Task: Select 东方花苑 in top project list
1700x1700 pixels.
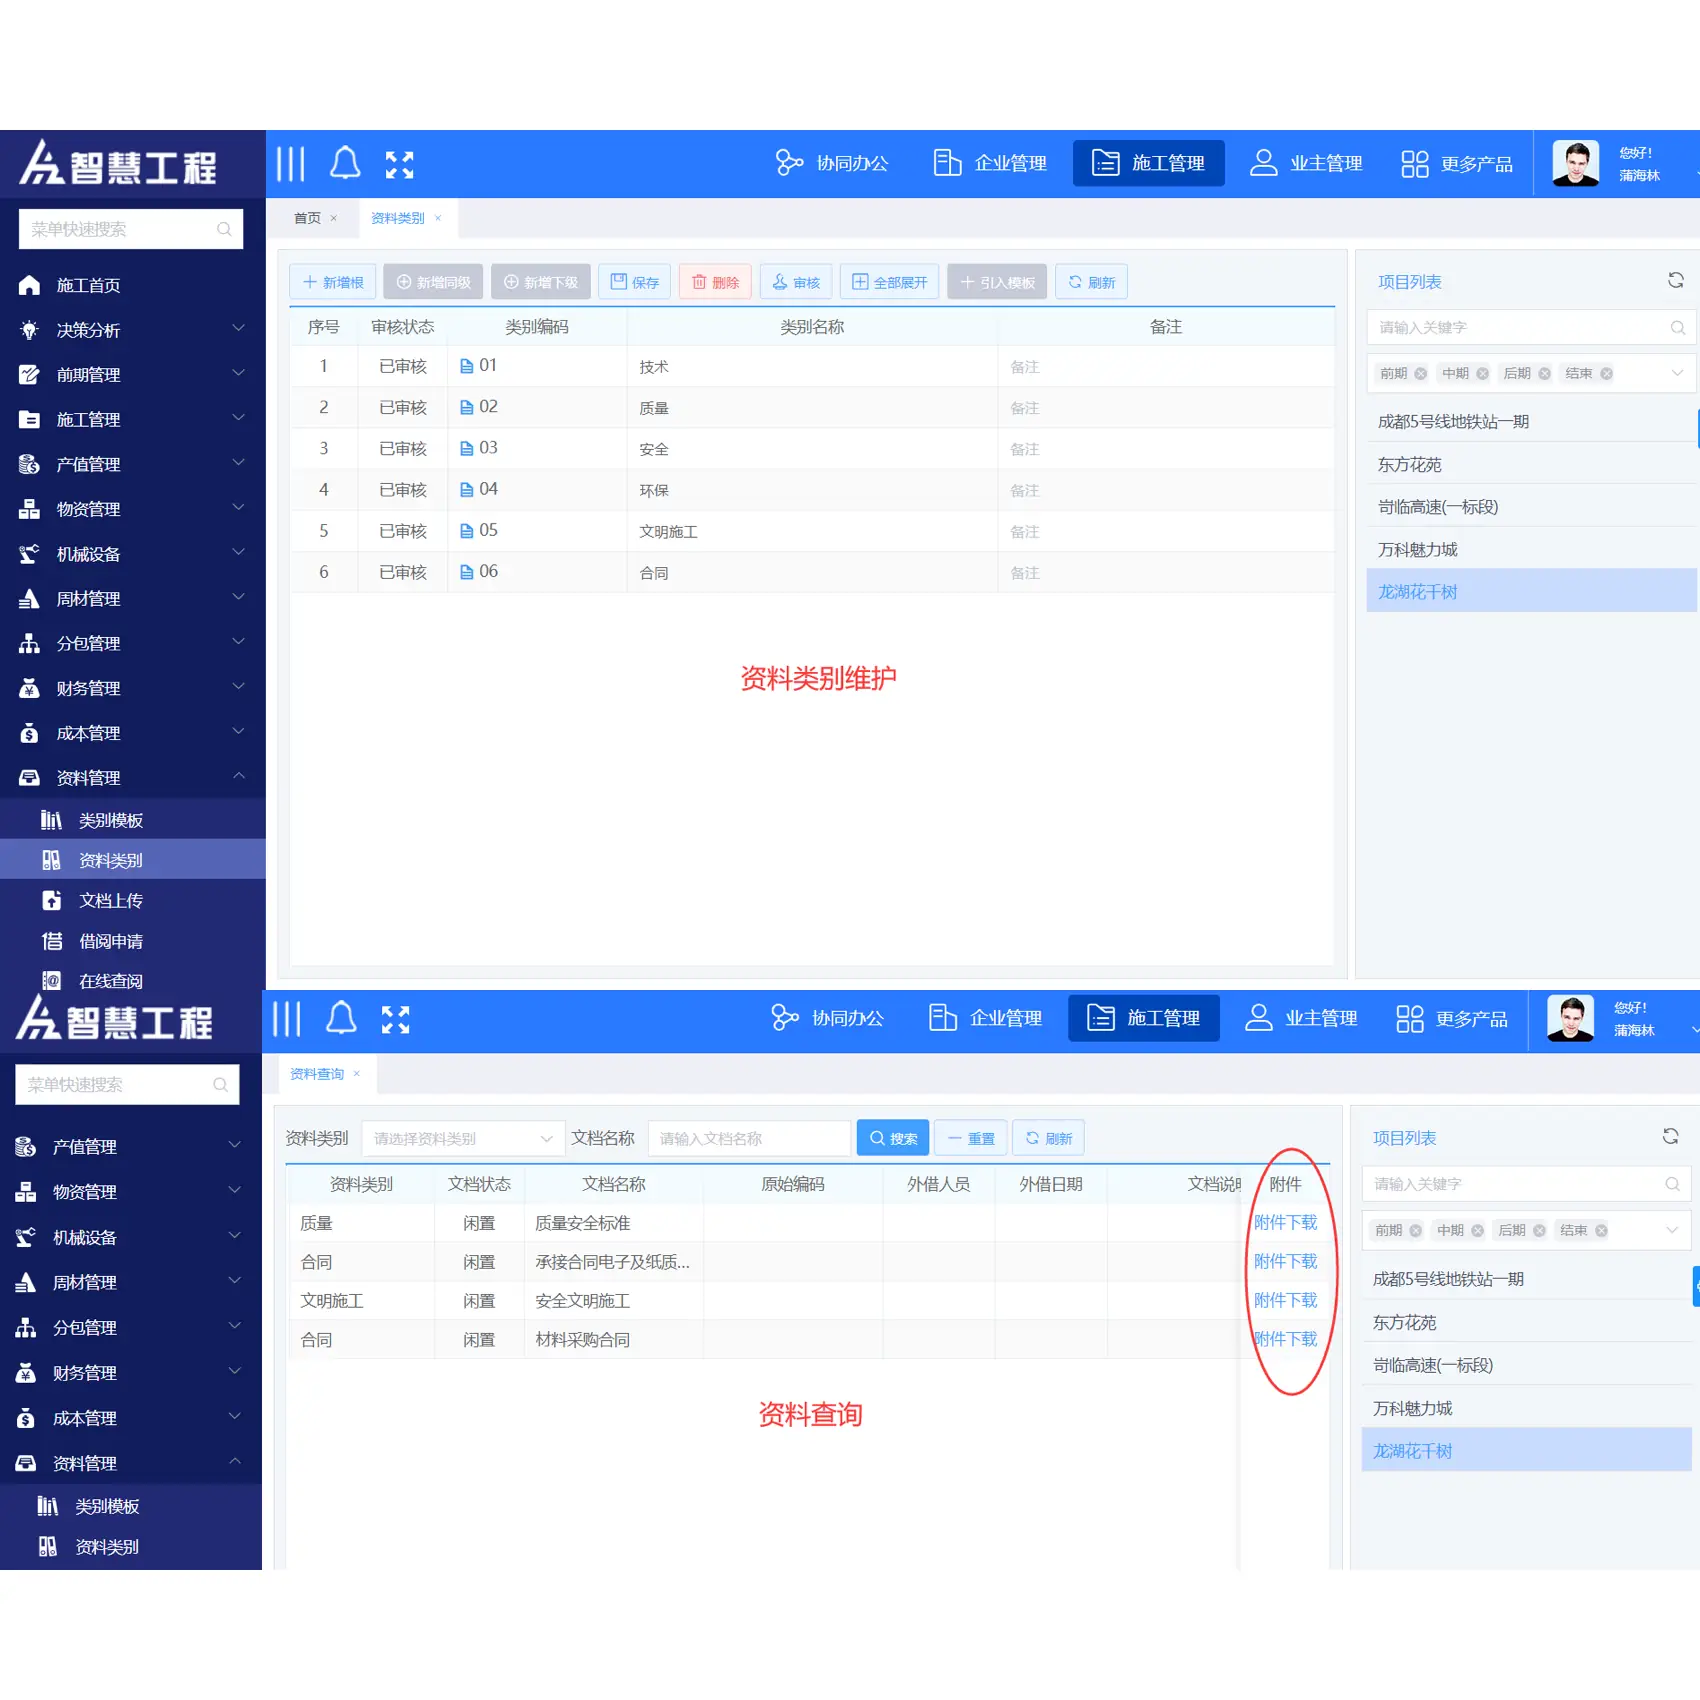Action: point(1530,464)
